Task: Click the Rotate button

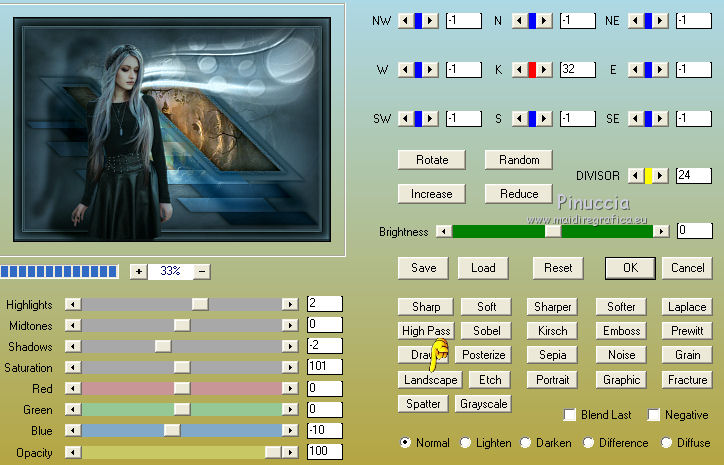Action: [432, 160]
